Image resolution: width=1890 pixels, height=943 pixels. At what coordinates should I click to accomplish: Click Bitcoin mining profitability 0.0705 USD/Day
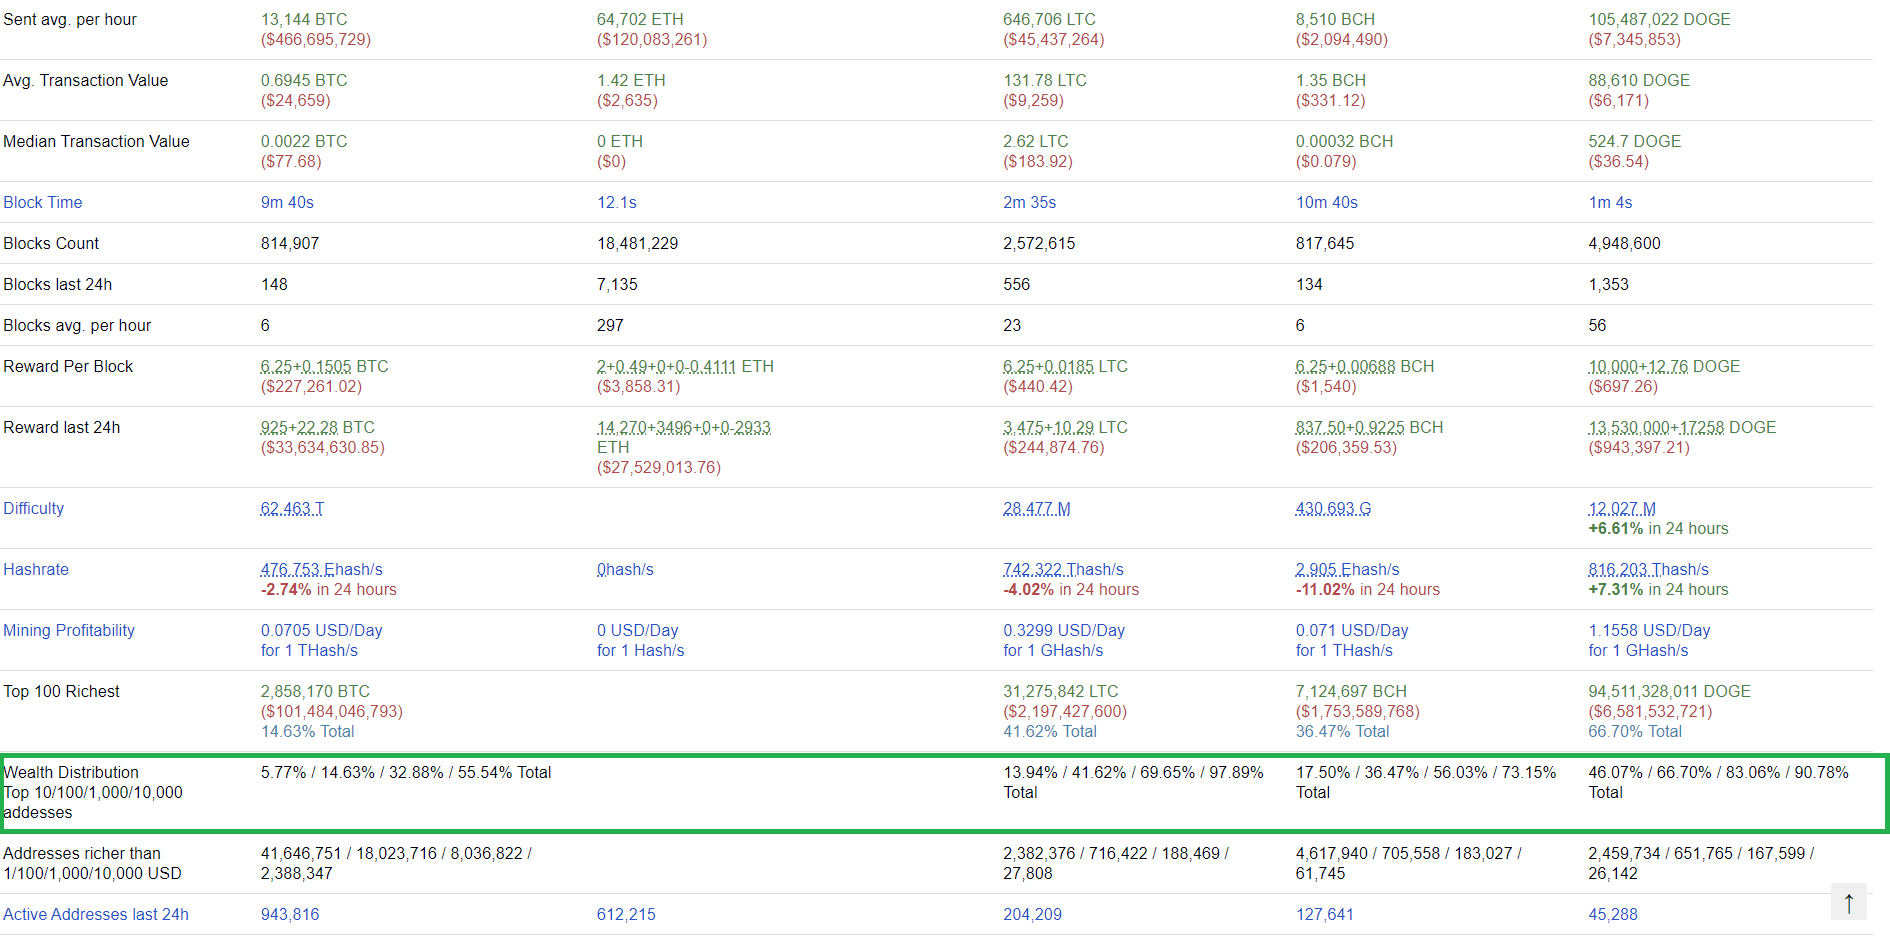[321, 631]
